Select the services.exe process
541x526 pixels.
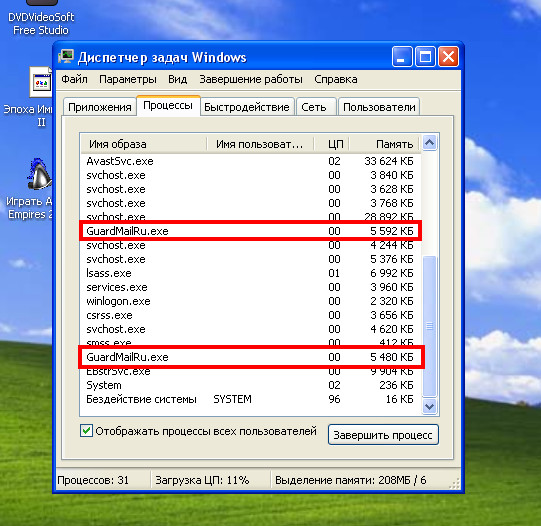point(251,287)
